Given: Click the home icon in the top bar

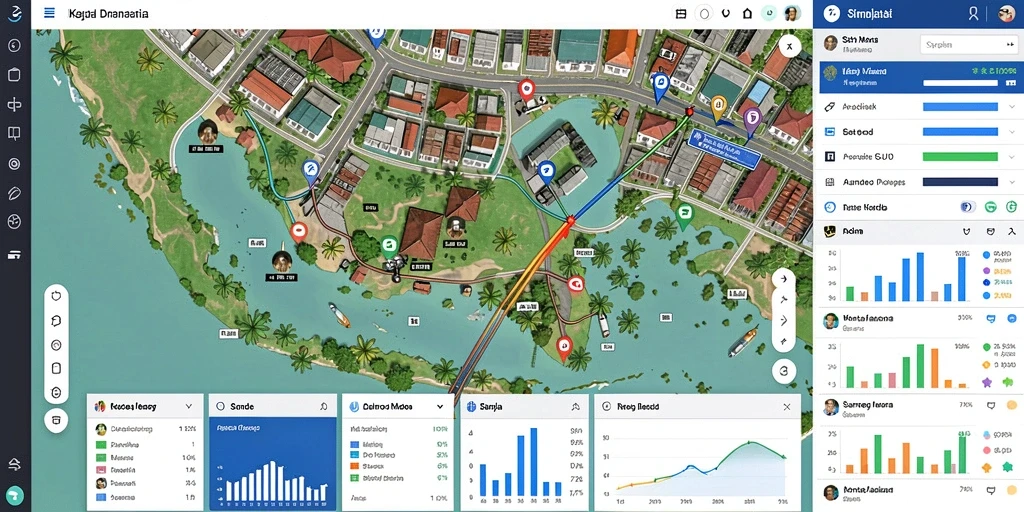Looking at the screenshot, I should (x=748, y=13).
